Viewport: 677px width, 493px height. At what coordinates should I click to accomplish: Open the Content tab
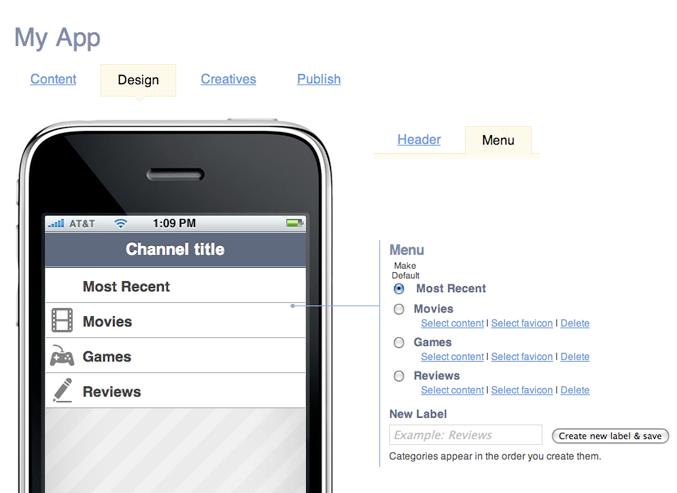click(53, 79)
